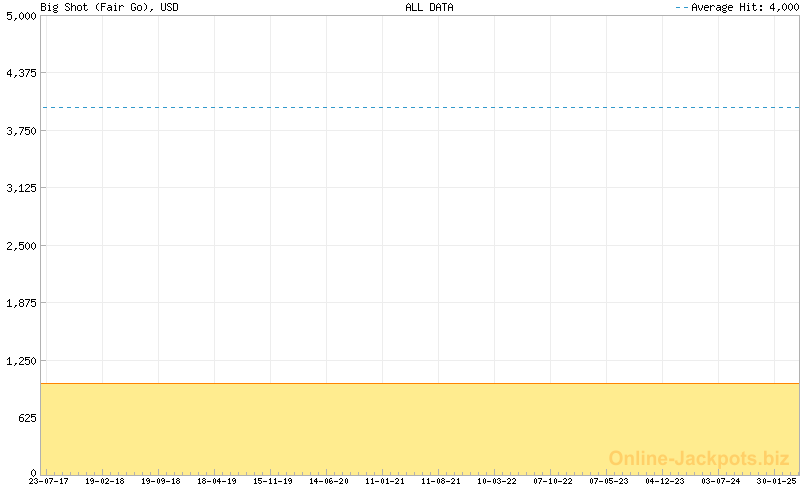This screenshot has height=490, width=800.
Task: Open the Online-Jackpots.biz watermark link
Action: 699,458
